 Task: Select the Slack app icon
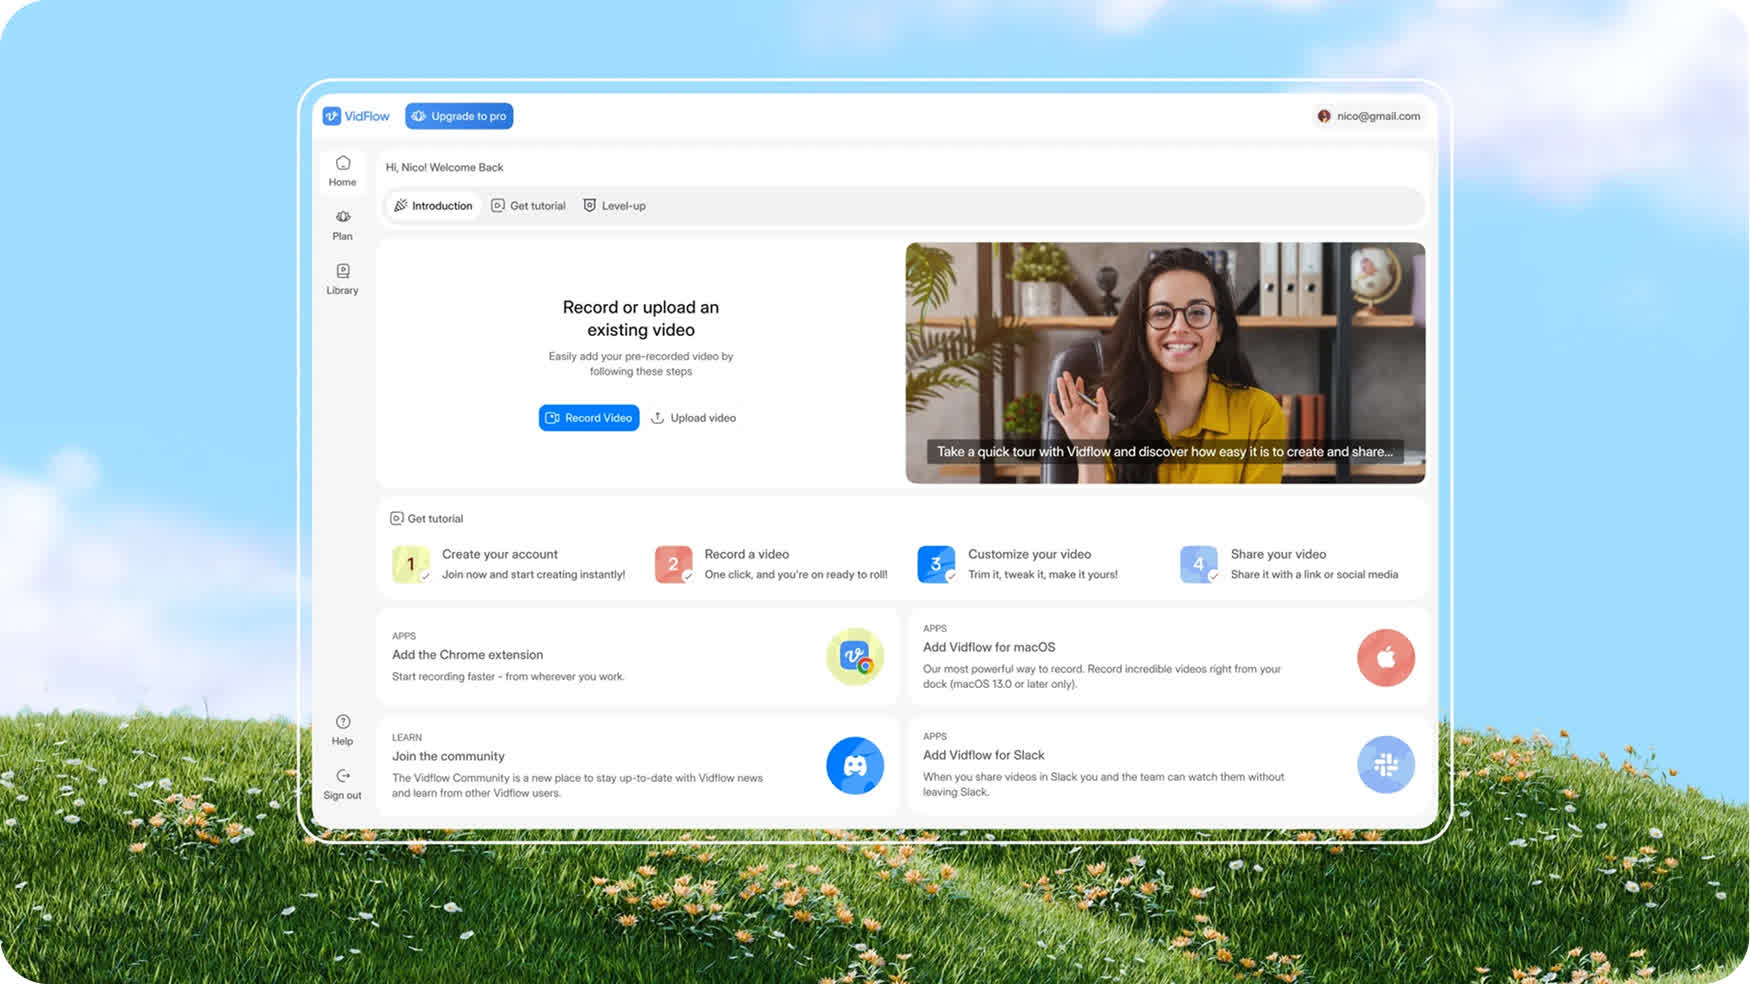point(1386,765)
